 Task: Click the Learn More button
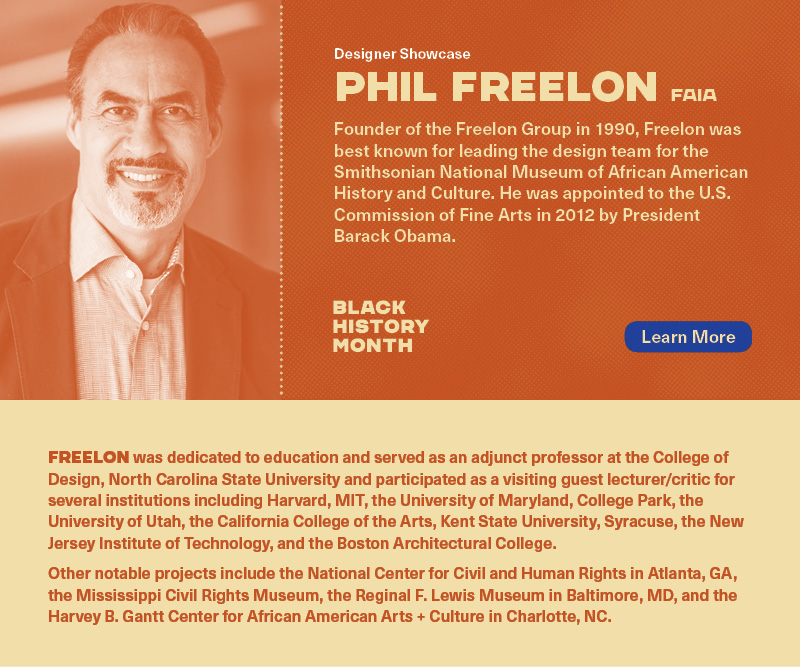coord(688,337)
